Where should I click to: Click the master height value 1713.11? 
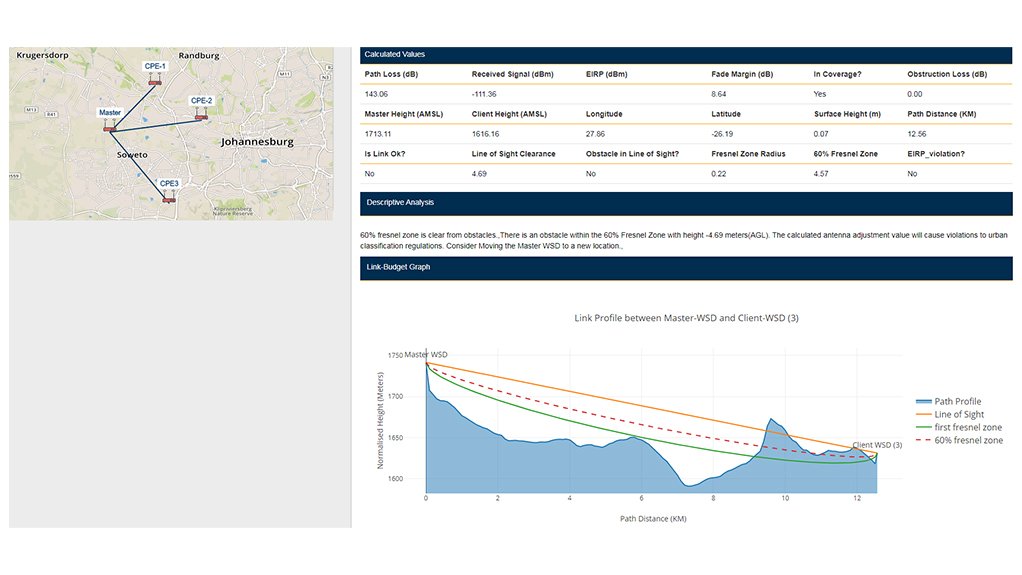pyautogui.click(x=377, y=134)
